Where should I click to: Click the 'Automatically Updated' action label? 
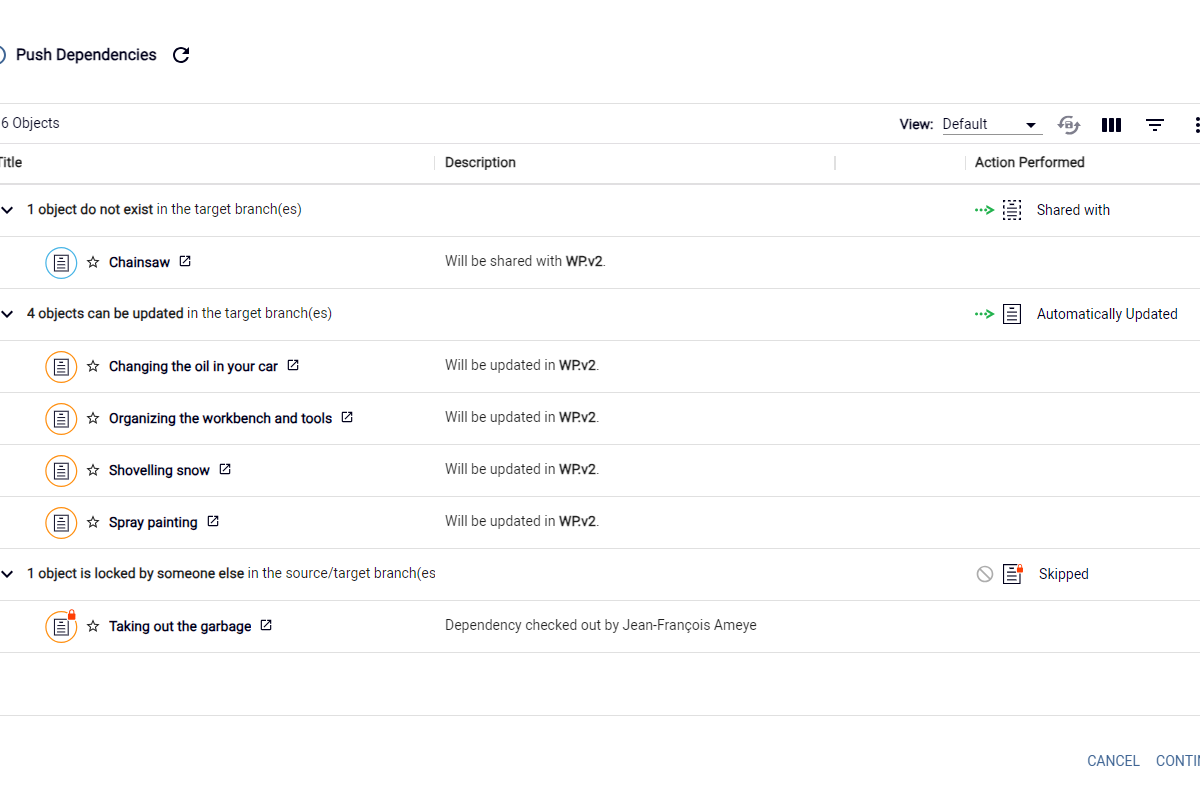coord(1107,314)
